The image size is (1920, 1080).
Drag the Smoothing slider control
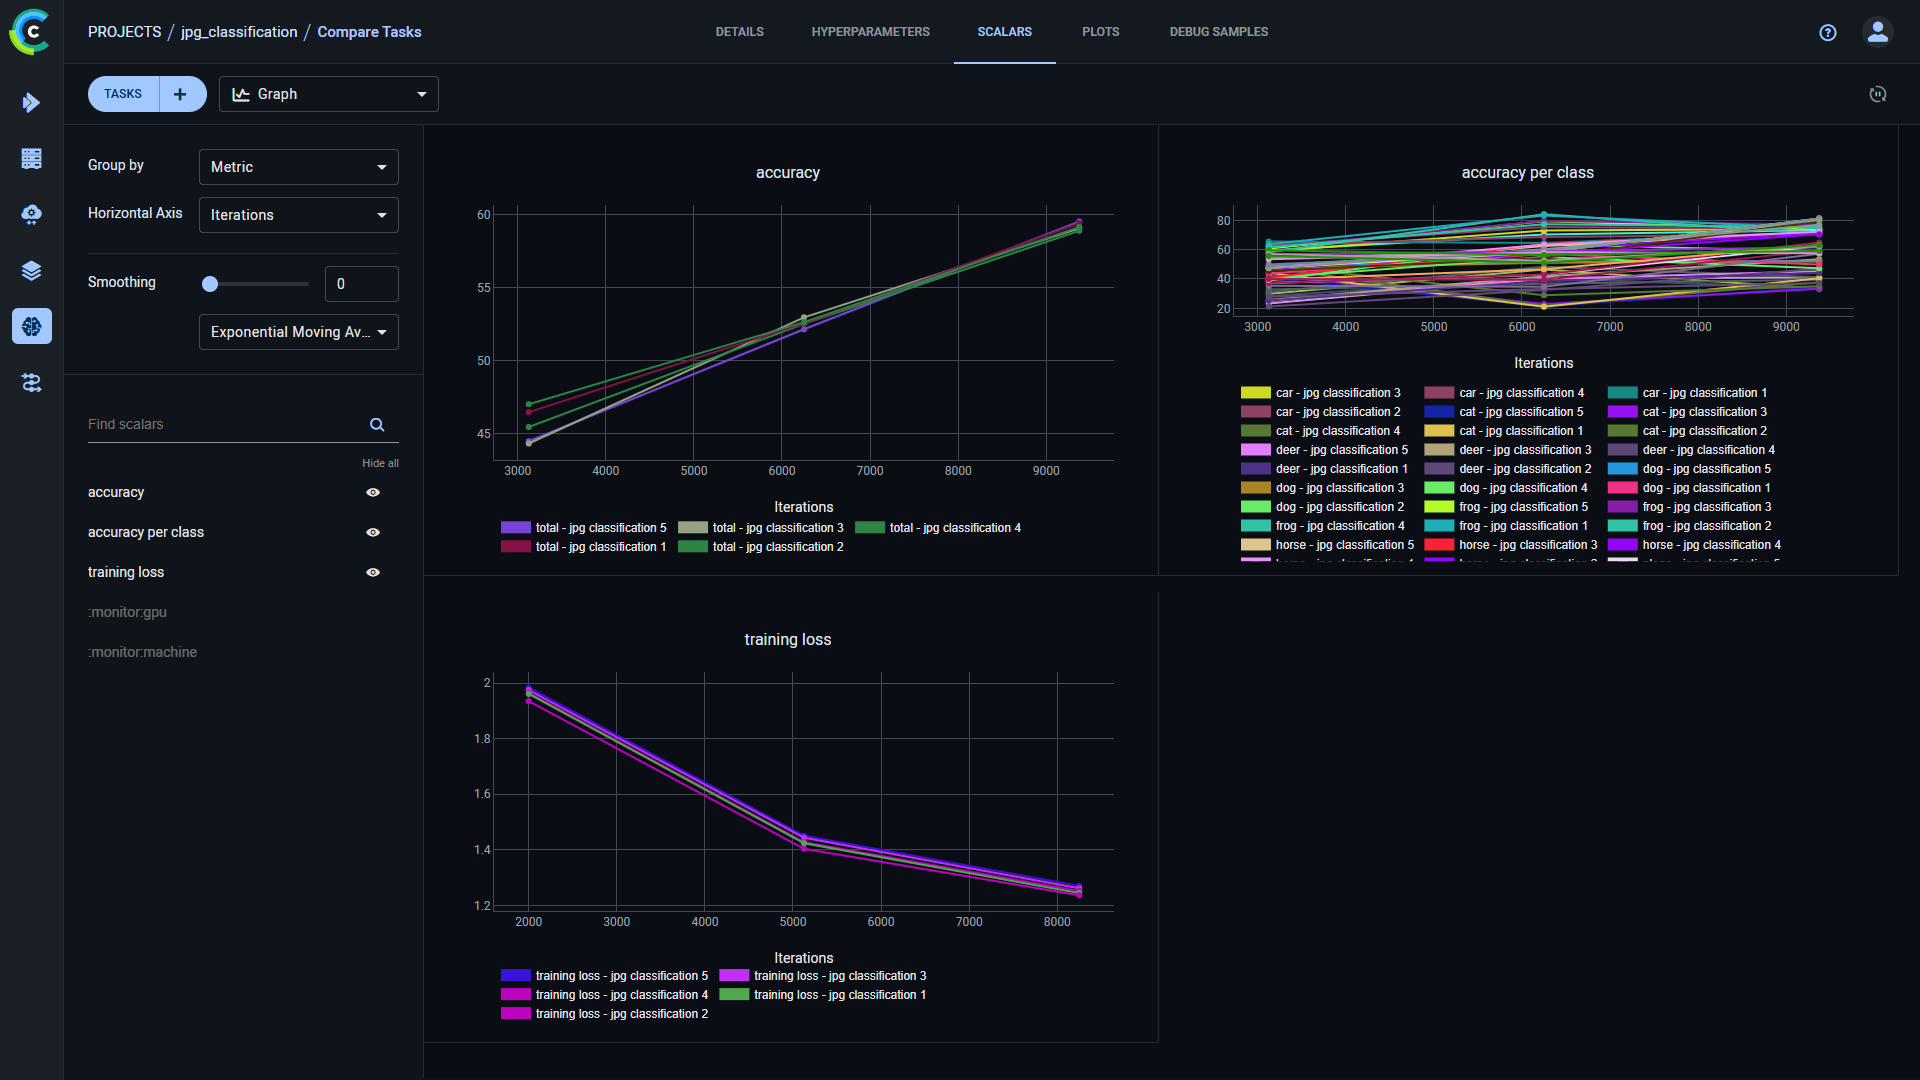[210, 284]
